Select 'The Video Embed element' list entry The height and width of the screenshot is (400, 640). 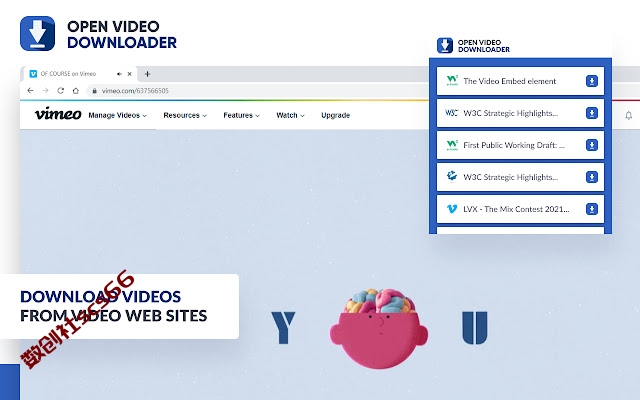pyautogui.click(x=520, y=81)
